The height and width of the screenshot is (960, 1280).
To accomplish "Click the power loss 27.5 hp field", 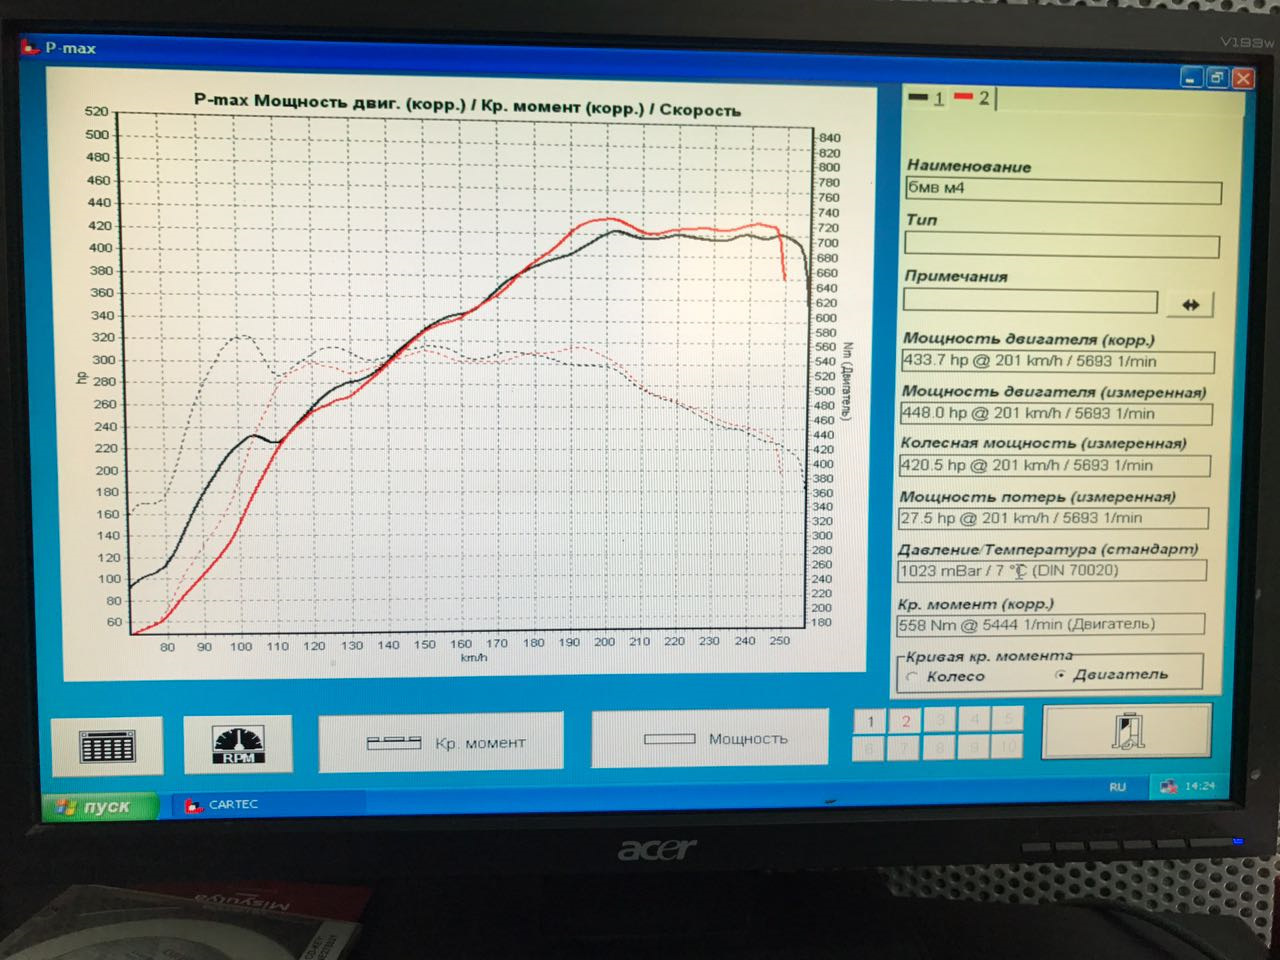I will pyautogui.click(x=1053, y=518).
